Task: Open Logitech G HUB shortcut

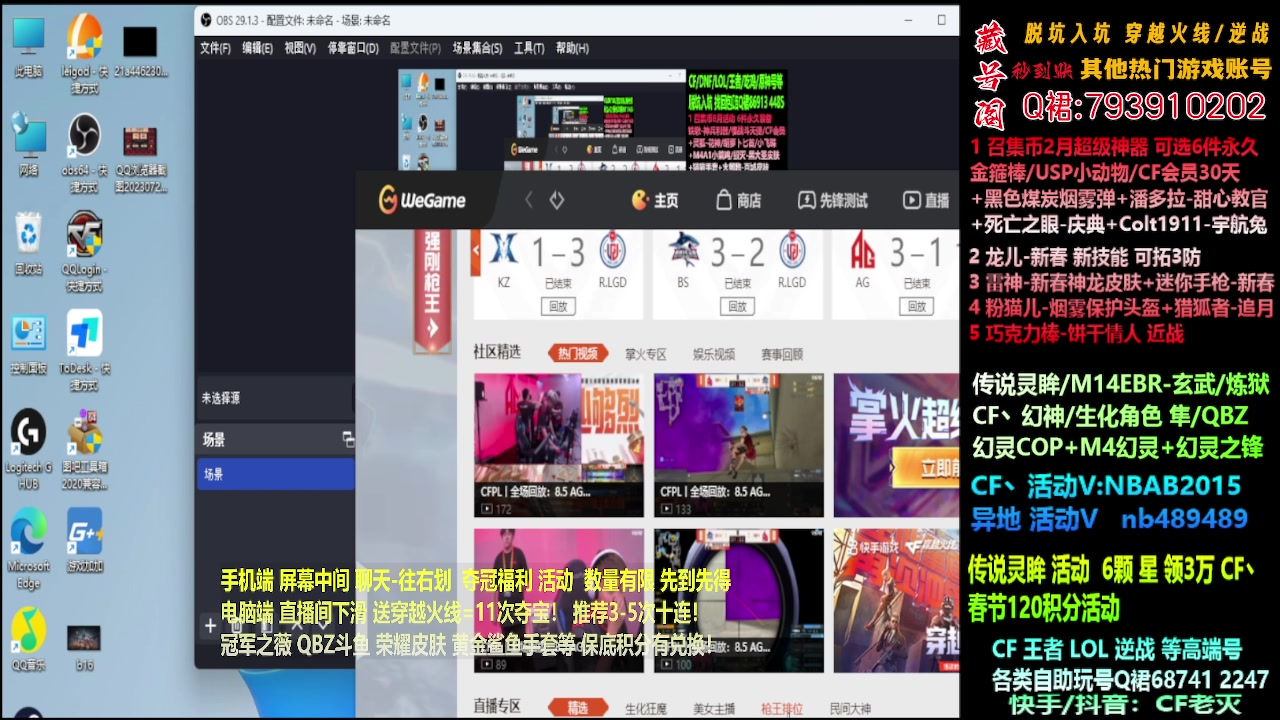Action: 29,450
